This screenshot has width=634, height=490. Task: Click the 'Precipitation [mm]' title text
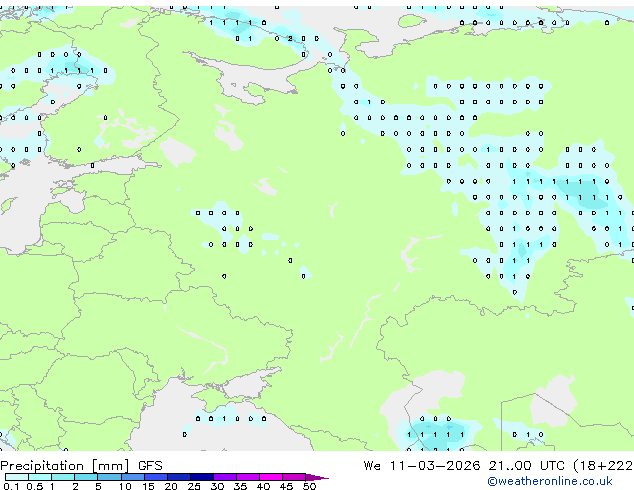pos(65,466)
